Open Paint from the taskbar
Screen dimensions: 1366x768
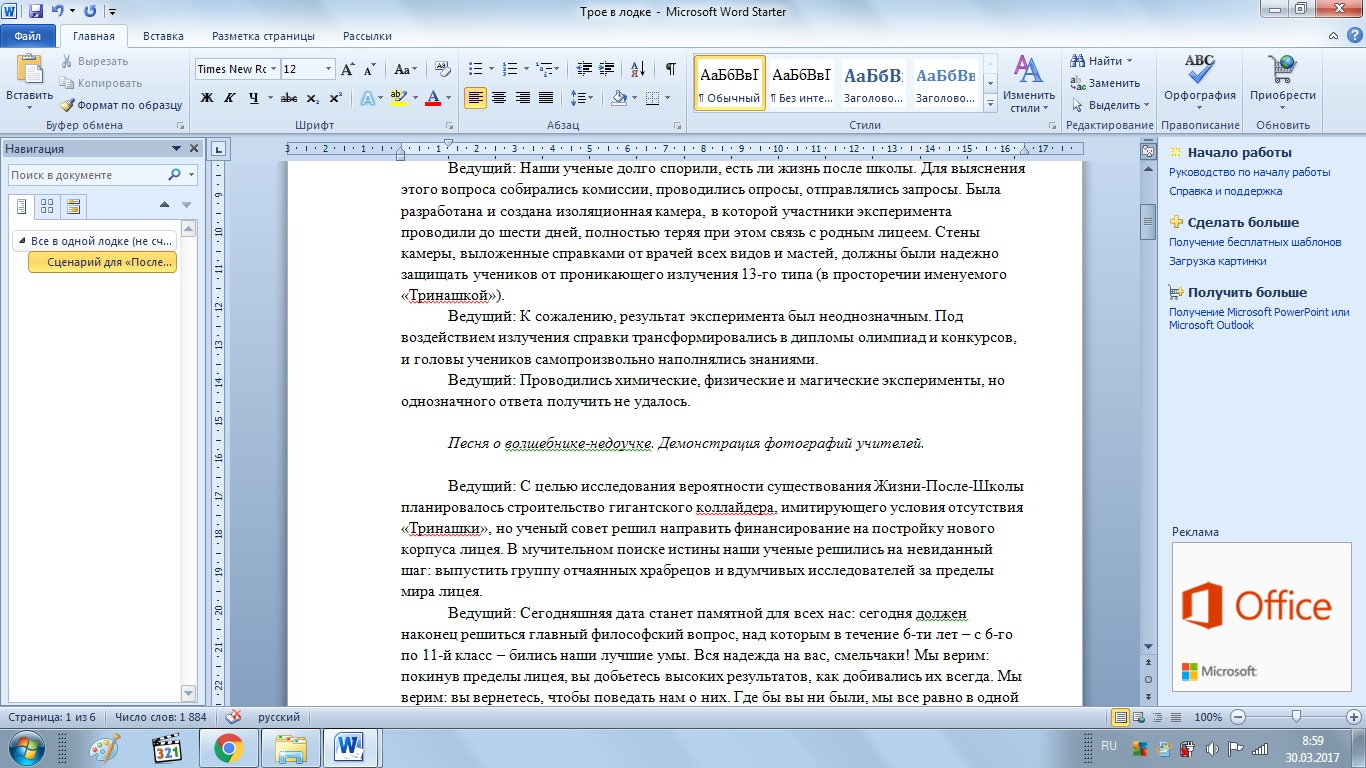coord(106,747)
